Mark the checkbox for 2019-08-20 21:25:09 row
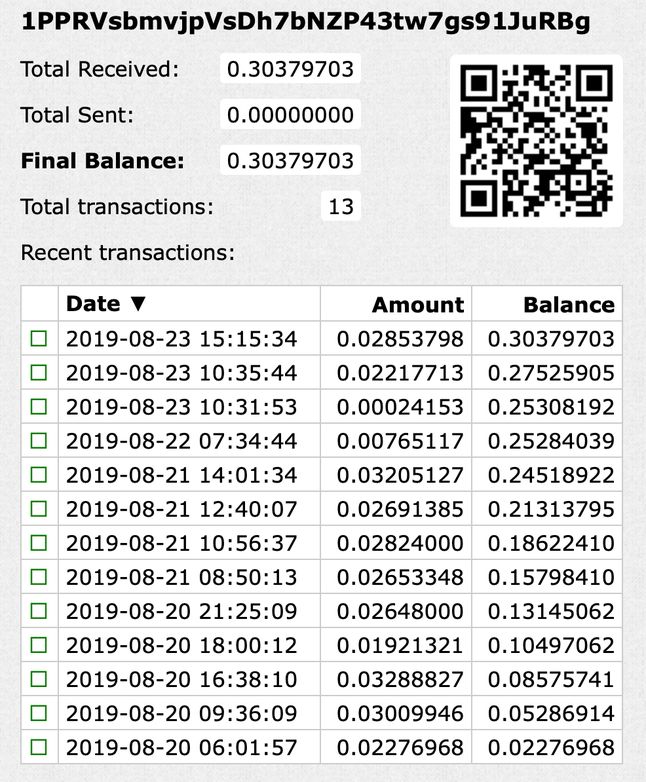Screen dimensions: 646x782 [39, 611]
